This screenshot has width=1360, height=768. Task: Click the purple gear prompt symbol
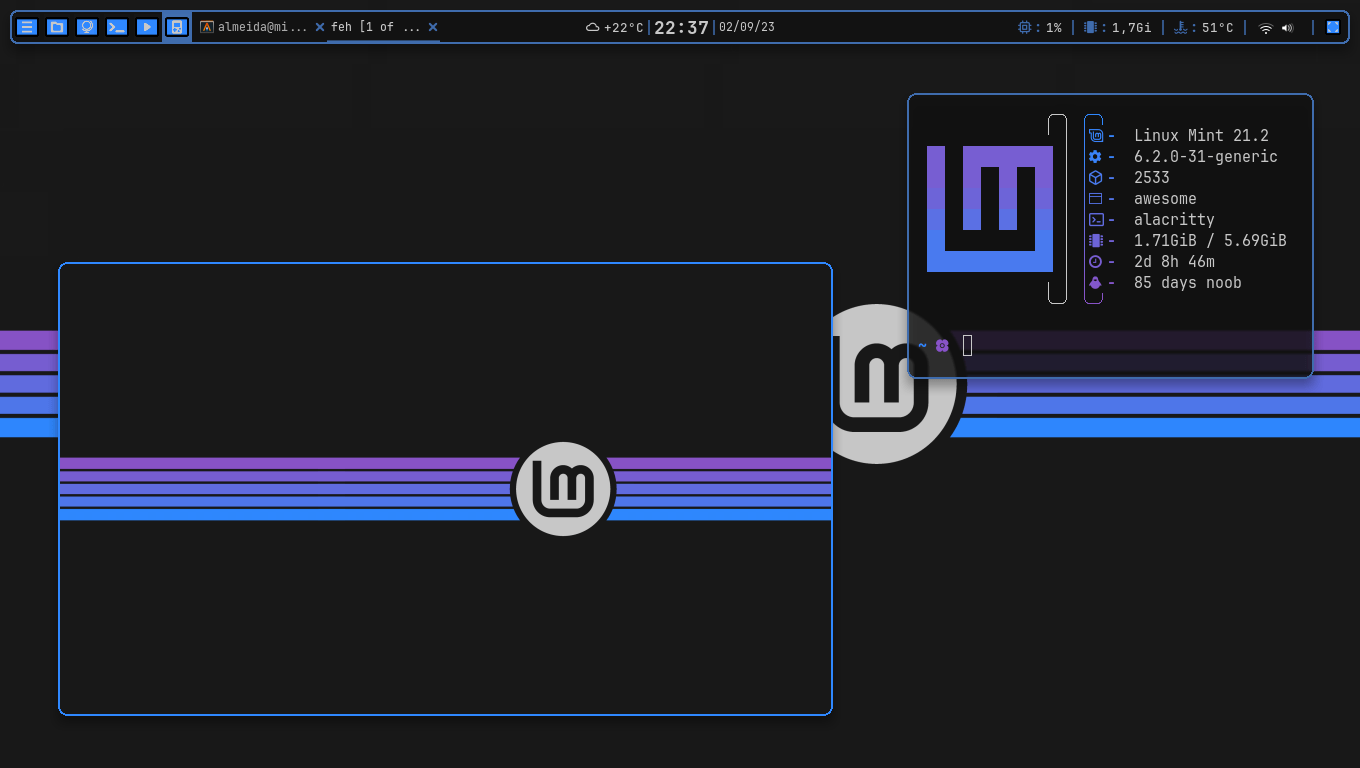[942, 345]
